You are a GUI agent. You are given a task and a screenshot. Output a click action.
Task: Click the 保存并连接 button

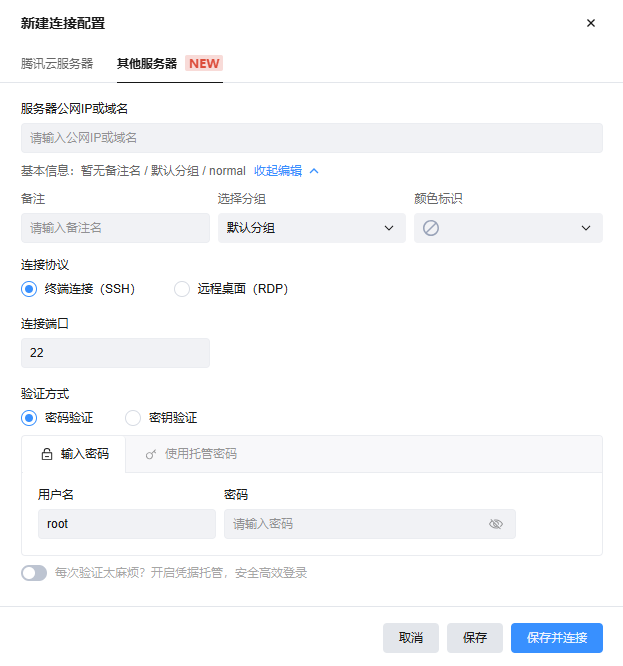[557, 638]
